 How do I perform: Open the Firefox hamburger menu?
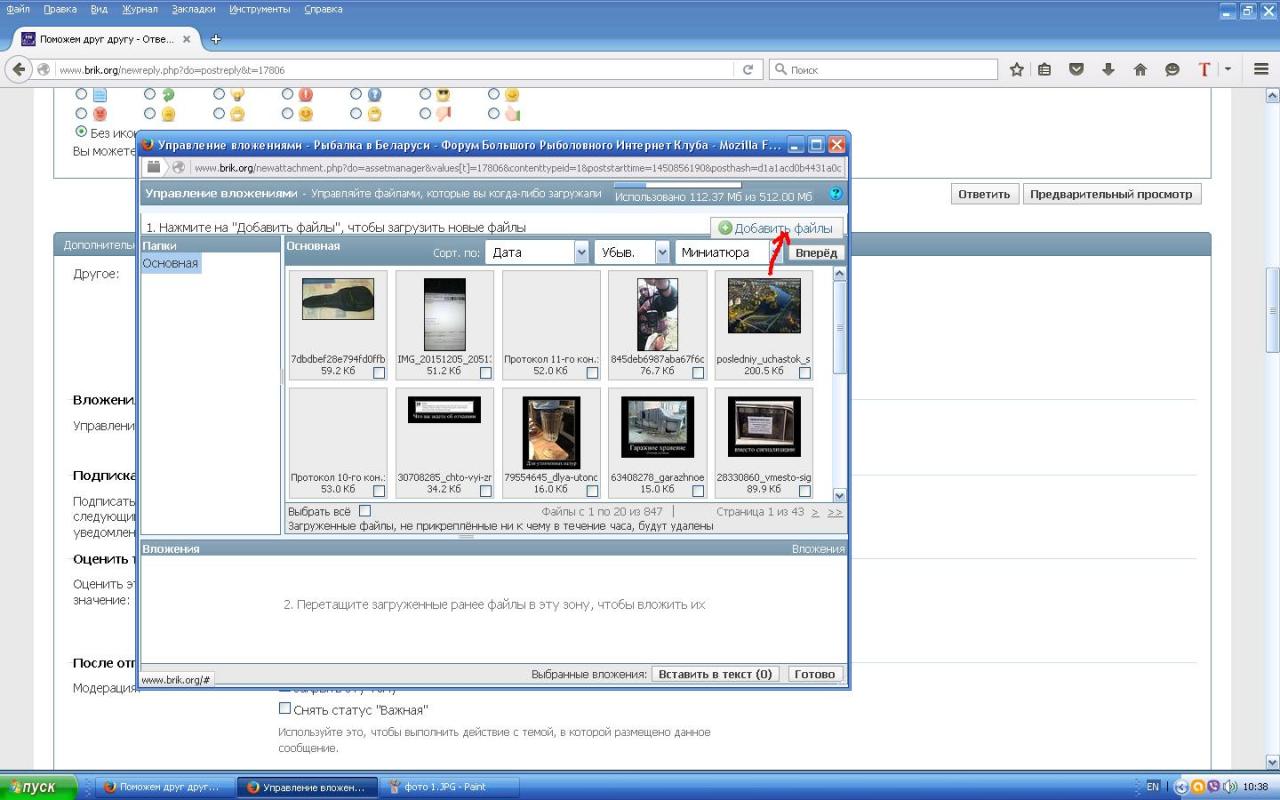[1261, 70]
